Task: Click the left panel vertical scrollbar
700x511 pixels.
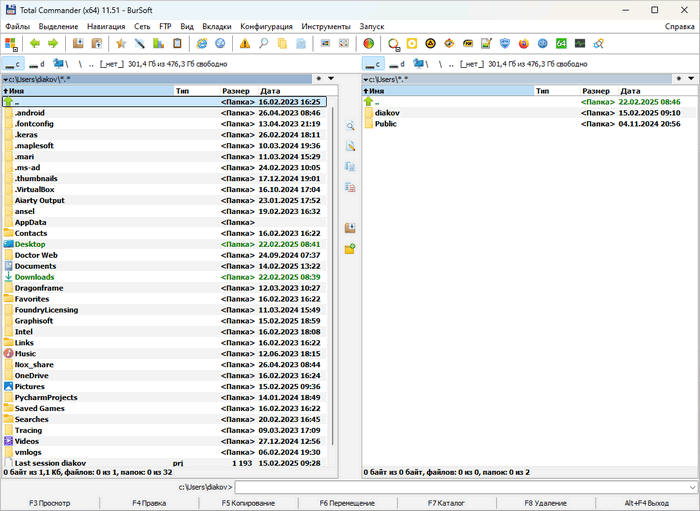Action: [x=333, y=276]
